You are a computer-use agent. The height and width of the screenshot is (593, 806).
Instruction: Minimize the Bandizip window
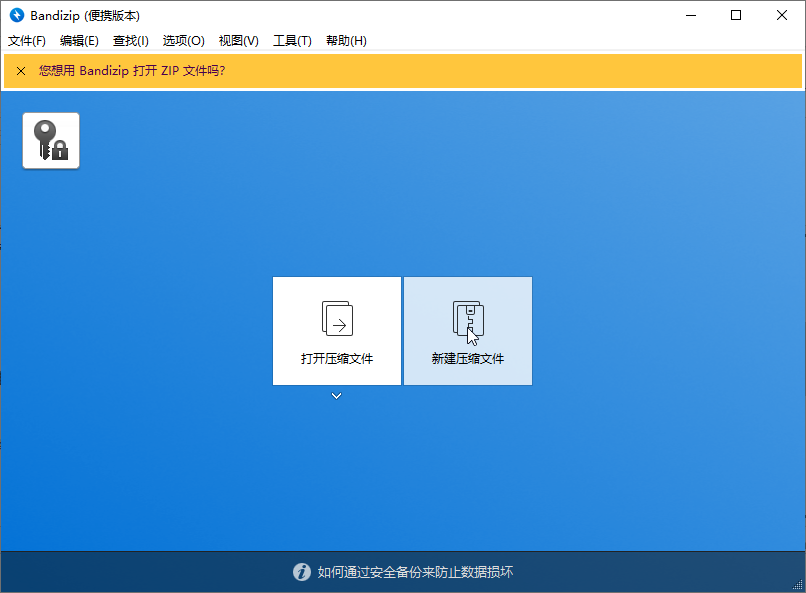[x=691, y=15]
